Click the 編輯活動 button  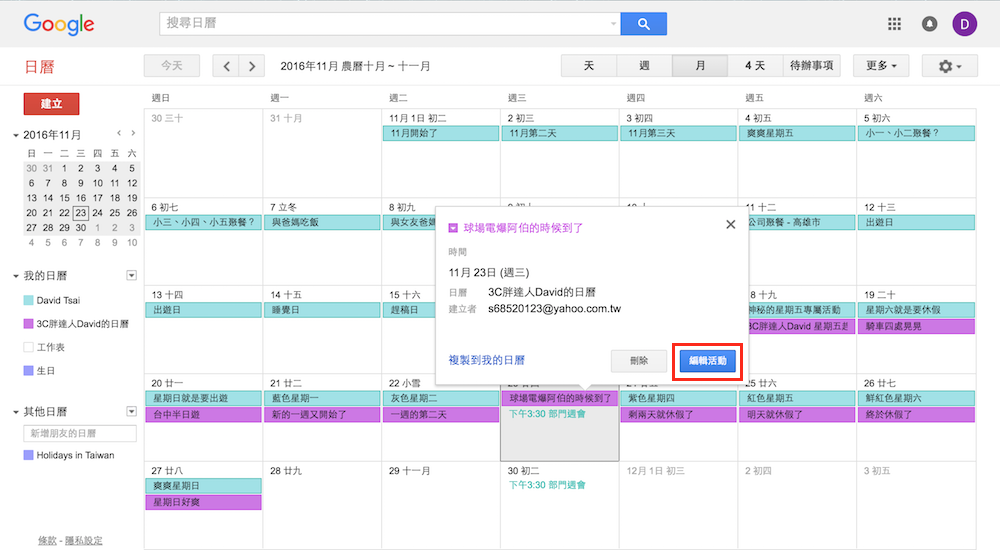tap(708, 361)
